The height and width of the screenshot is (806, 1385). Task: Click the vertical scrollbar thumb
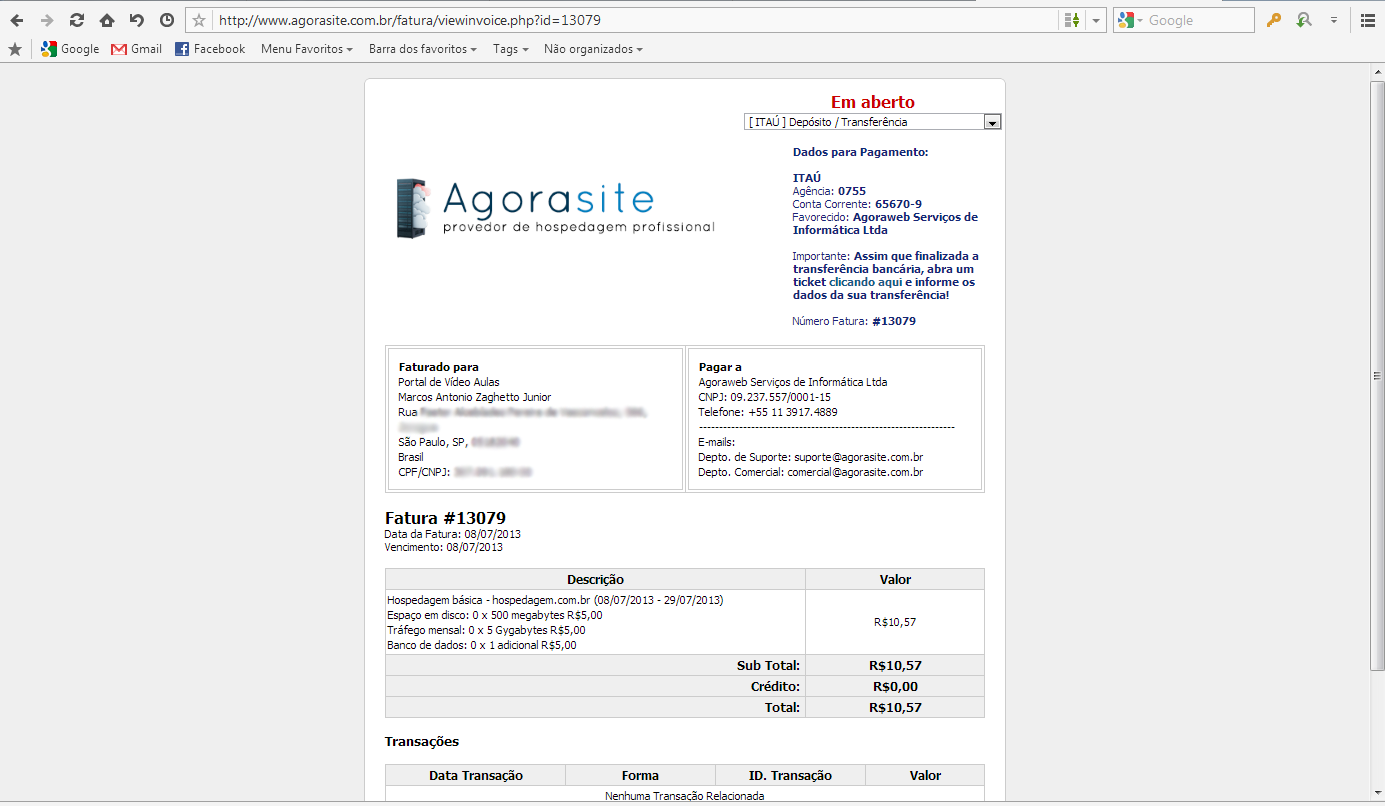coord(1377,376)
